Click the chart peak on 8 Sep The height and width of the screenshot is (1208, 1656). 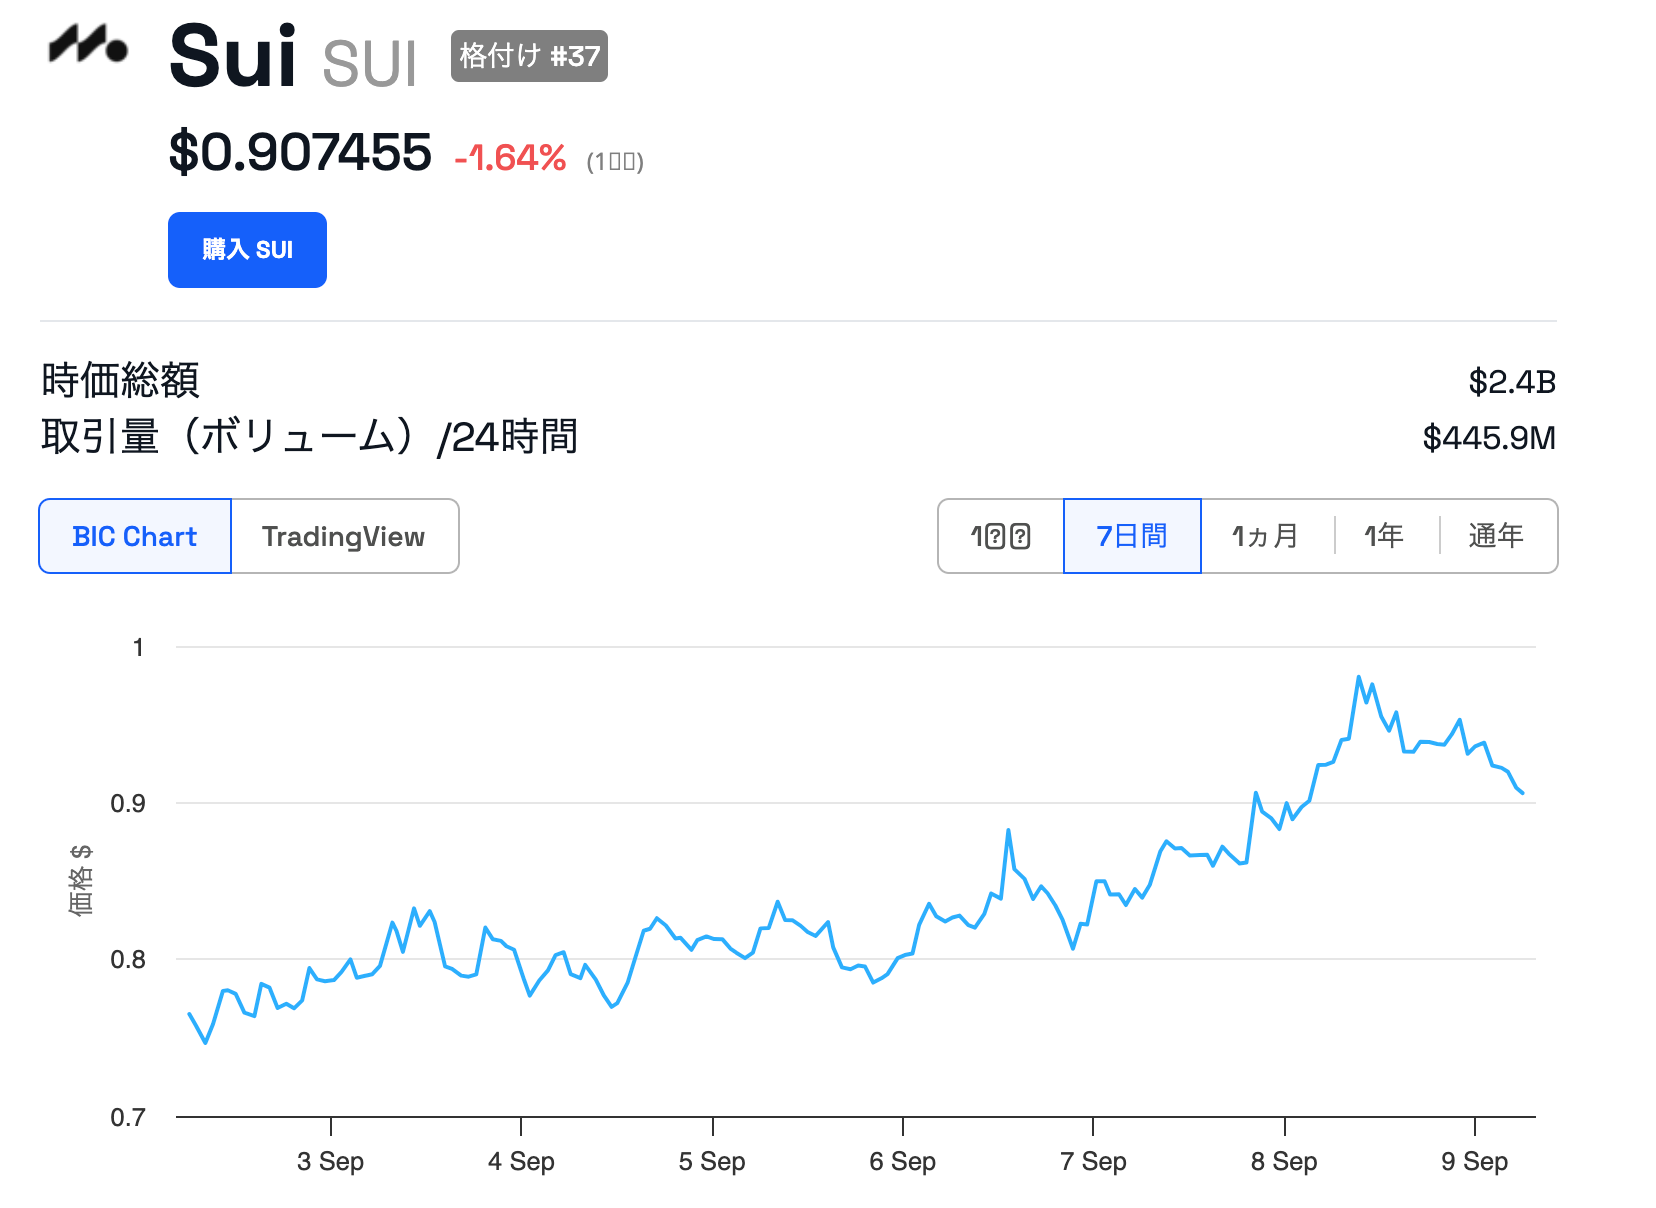(1358, 677)
